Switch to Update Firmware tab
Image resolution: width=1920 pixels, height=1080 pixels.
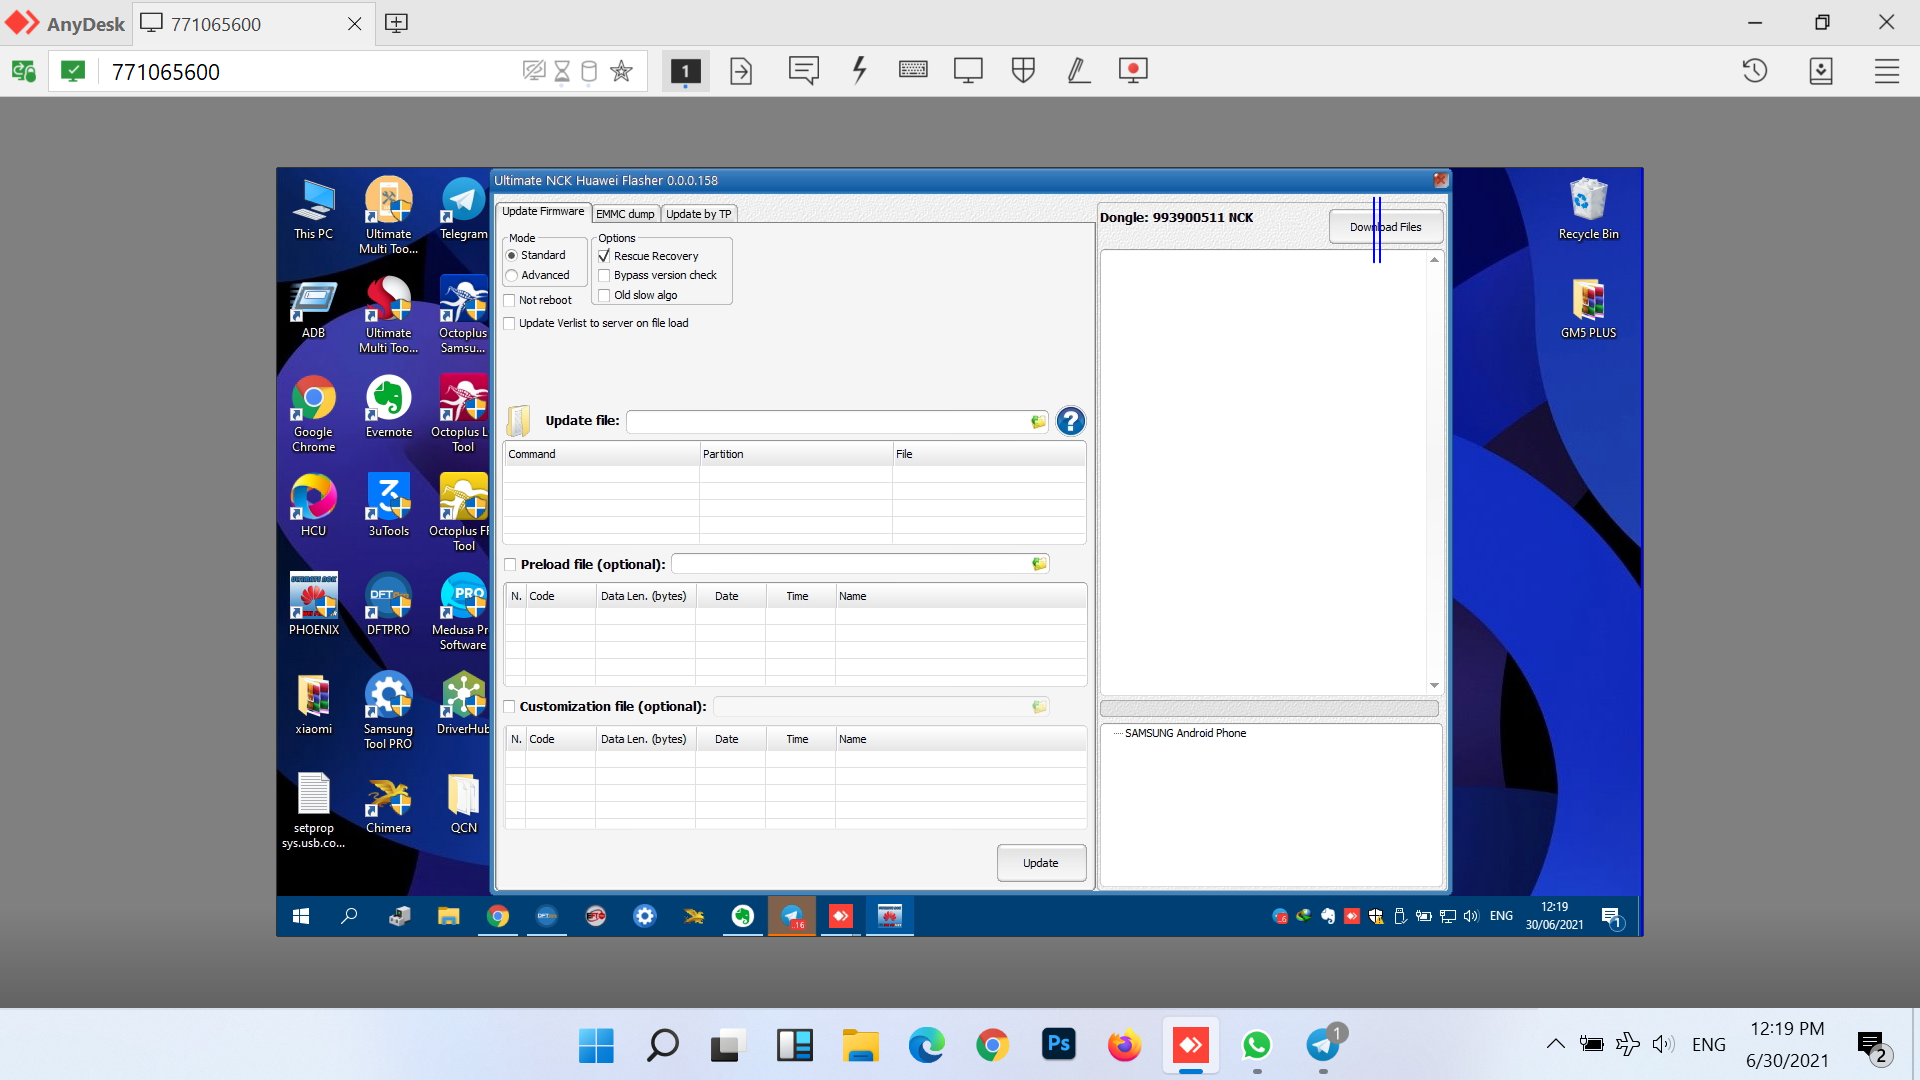tap(543, 212)
